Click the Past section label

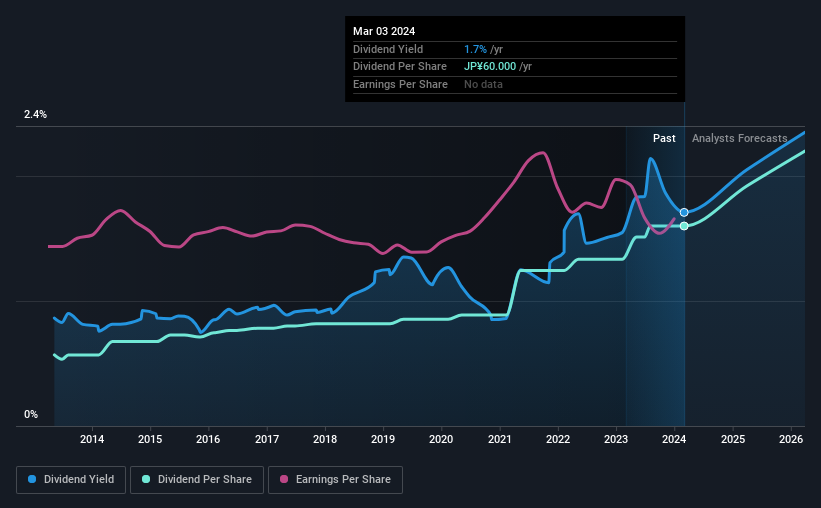664,138
